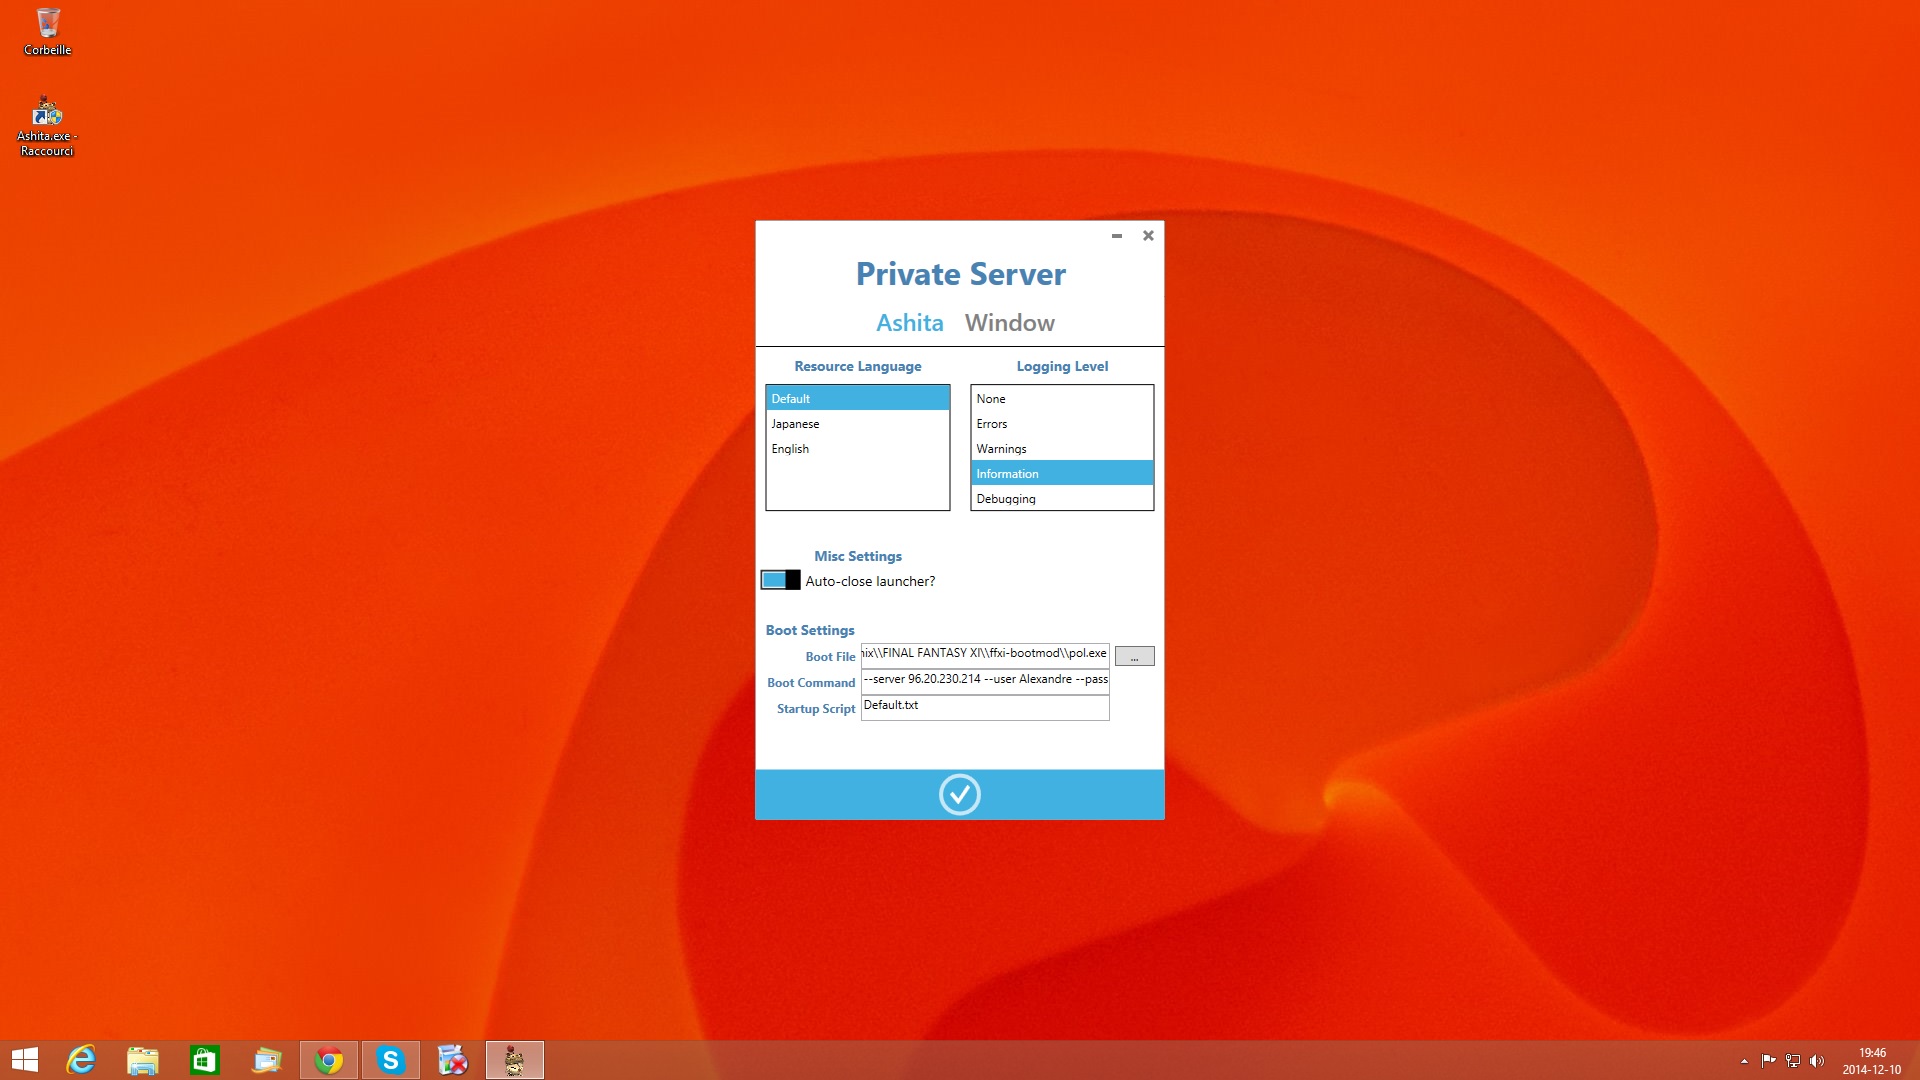This screenshot has height=1080, width=1920.
Task: Click the Startup Script text field
Action: click(x=984, y=706)
